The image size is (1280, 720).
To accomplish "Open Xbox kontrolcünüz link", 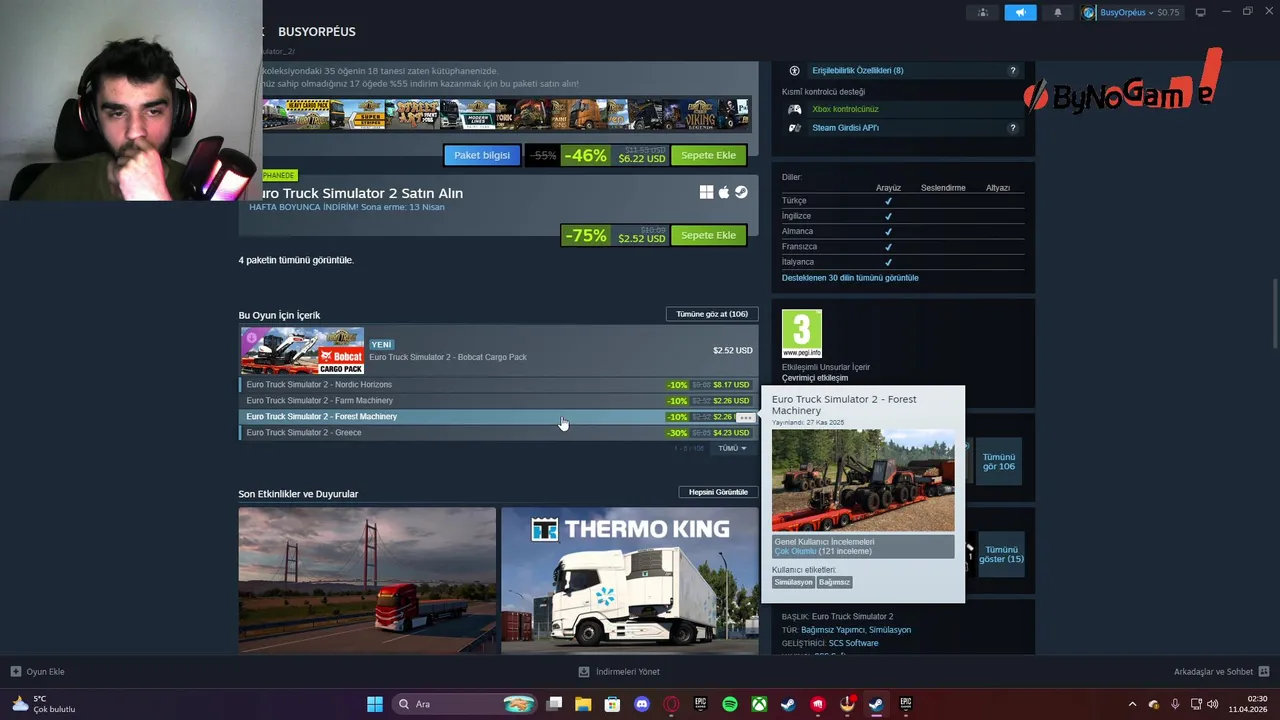I will [x=845, y=109].
